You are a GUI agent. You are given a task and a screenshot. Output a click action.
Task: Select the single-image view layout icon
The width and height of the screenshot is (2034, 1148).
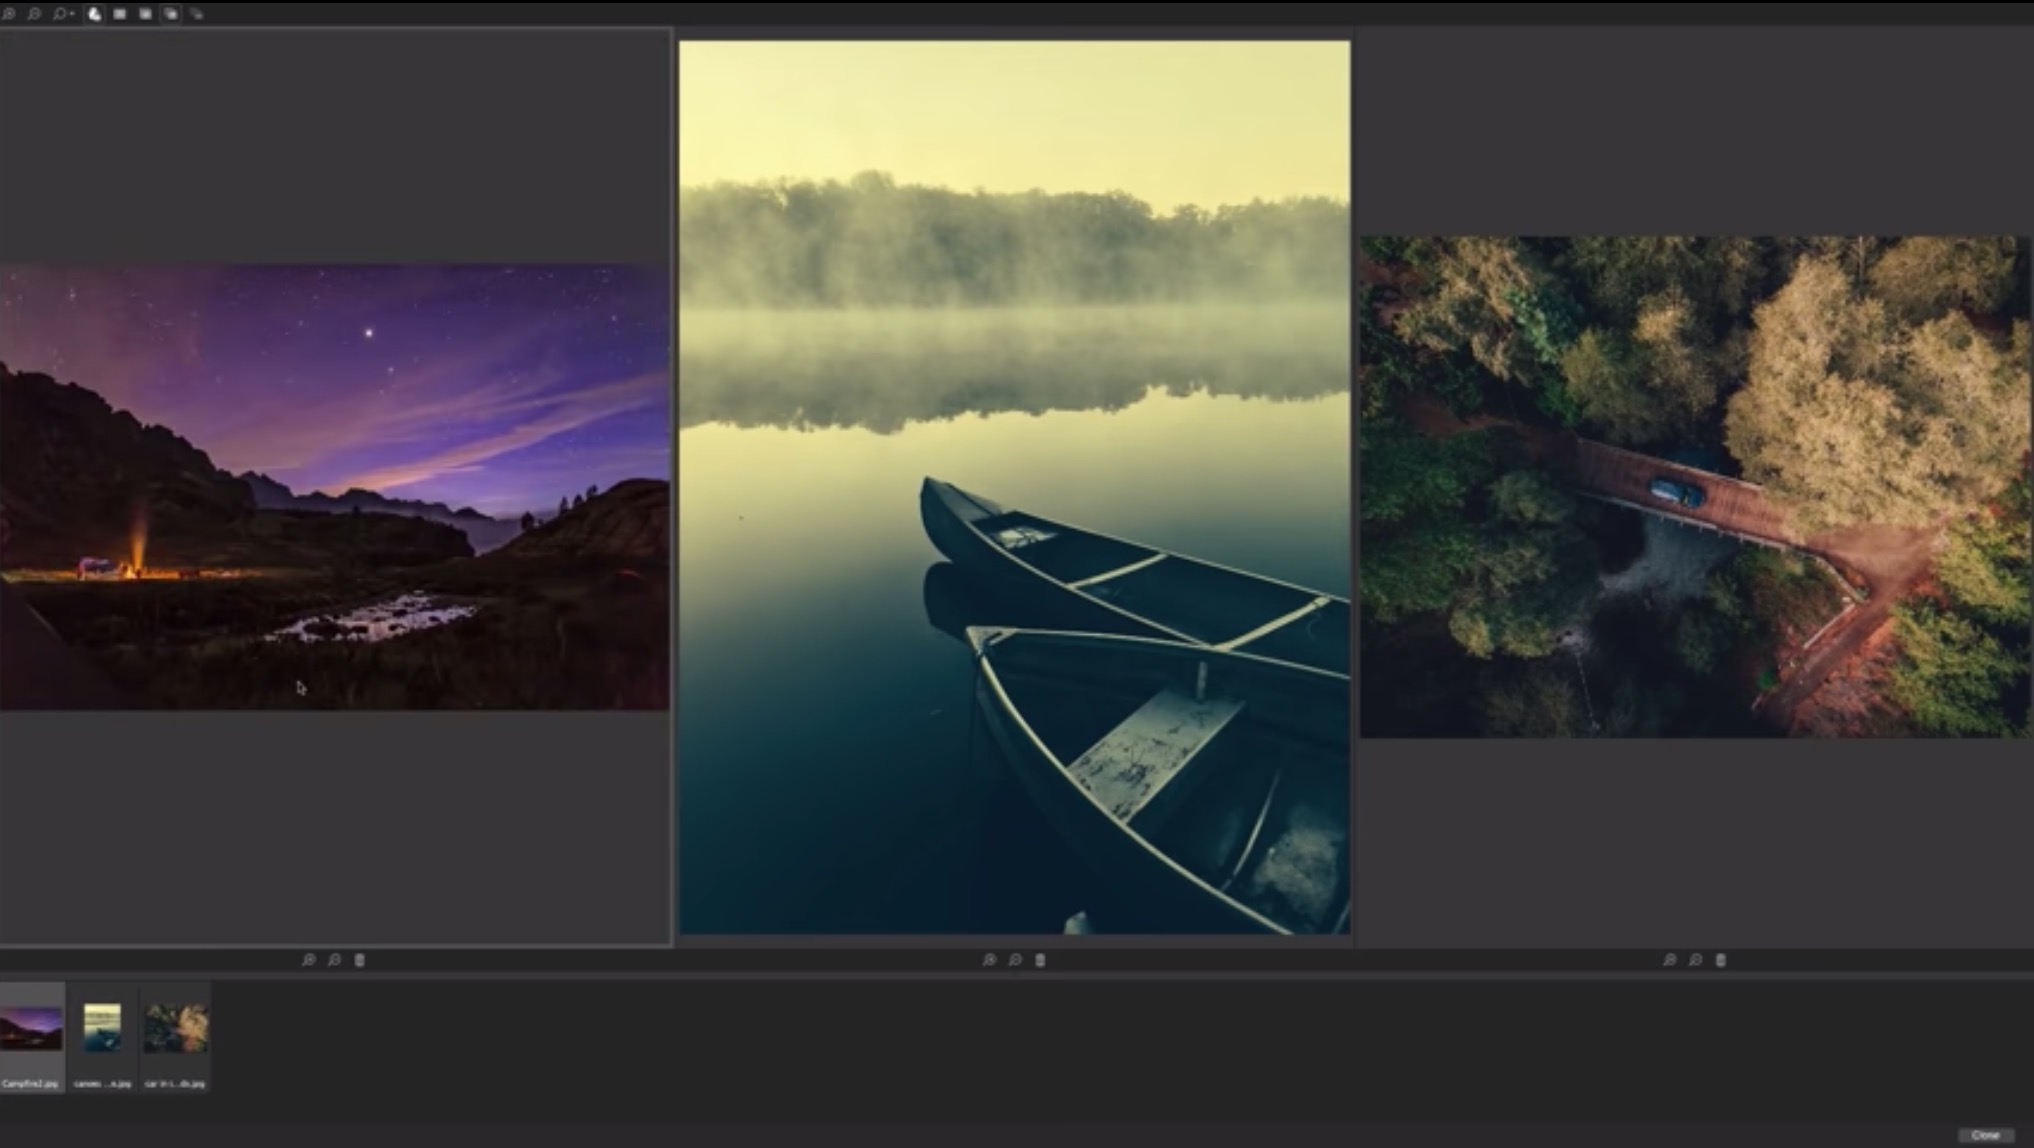click(x=119, y=14)
